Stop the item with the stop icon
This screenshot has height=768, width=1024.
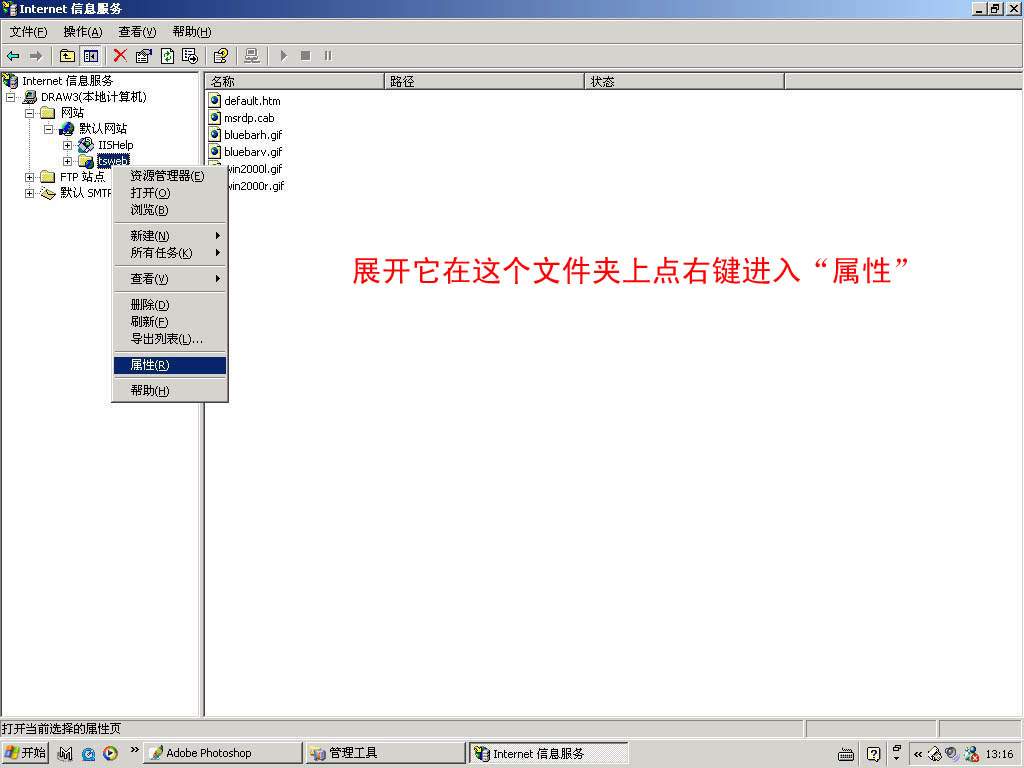pos(305,56)
